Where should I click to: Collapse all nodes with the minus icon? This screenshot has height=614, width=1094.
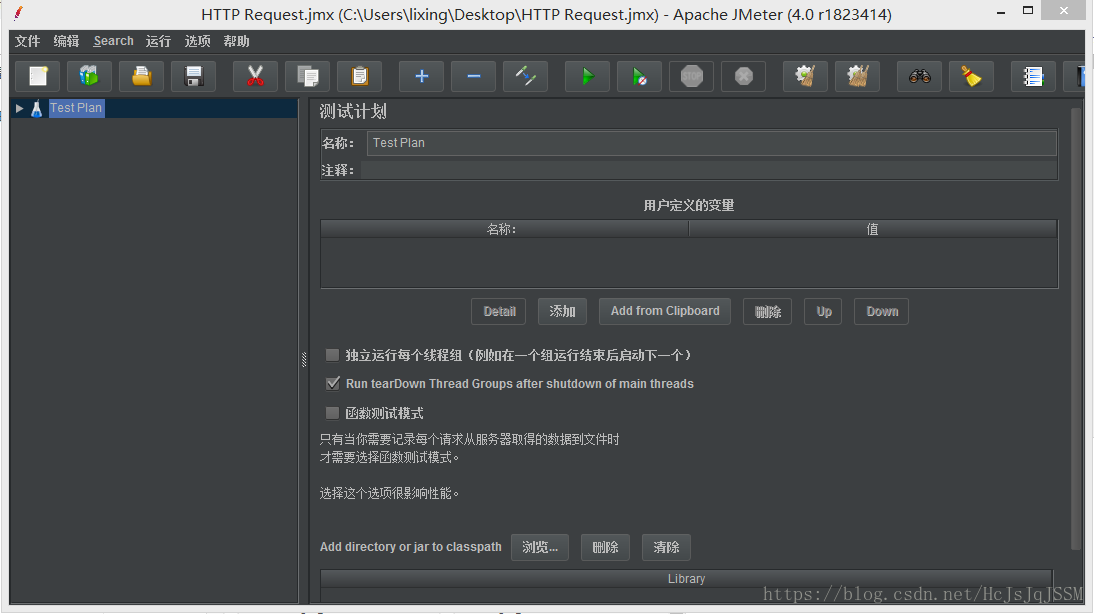coord(473,76)
